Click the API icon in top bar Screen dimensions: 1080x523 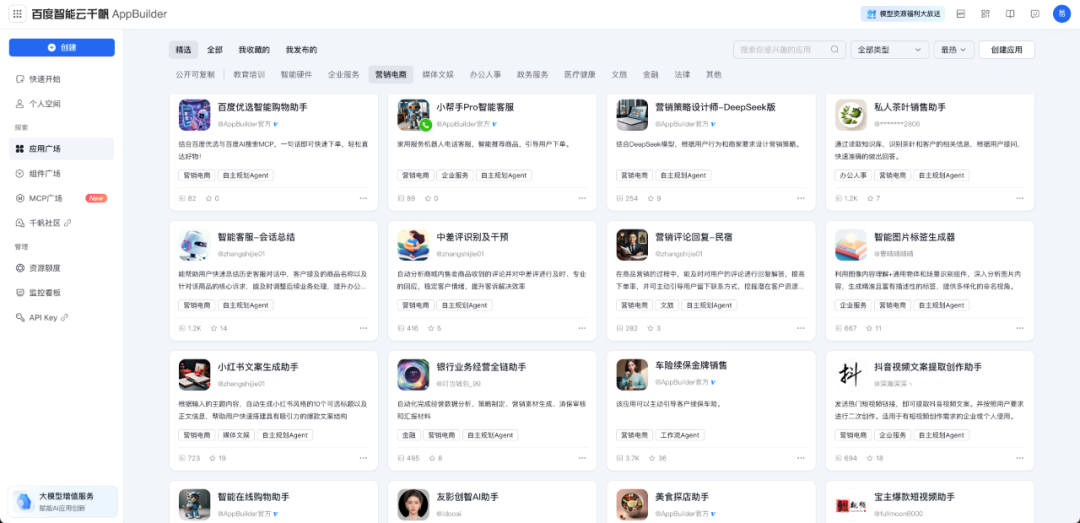click(960, 14)
